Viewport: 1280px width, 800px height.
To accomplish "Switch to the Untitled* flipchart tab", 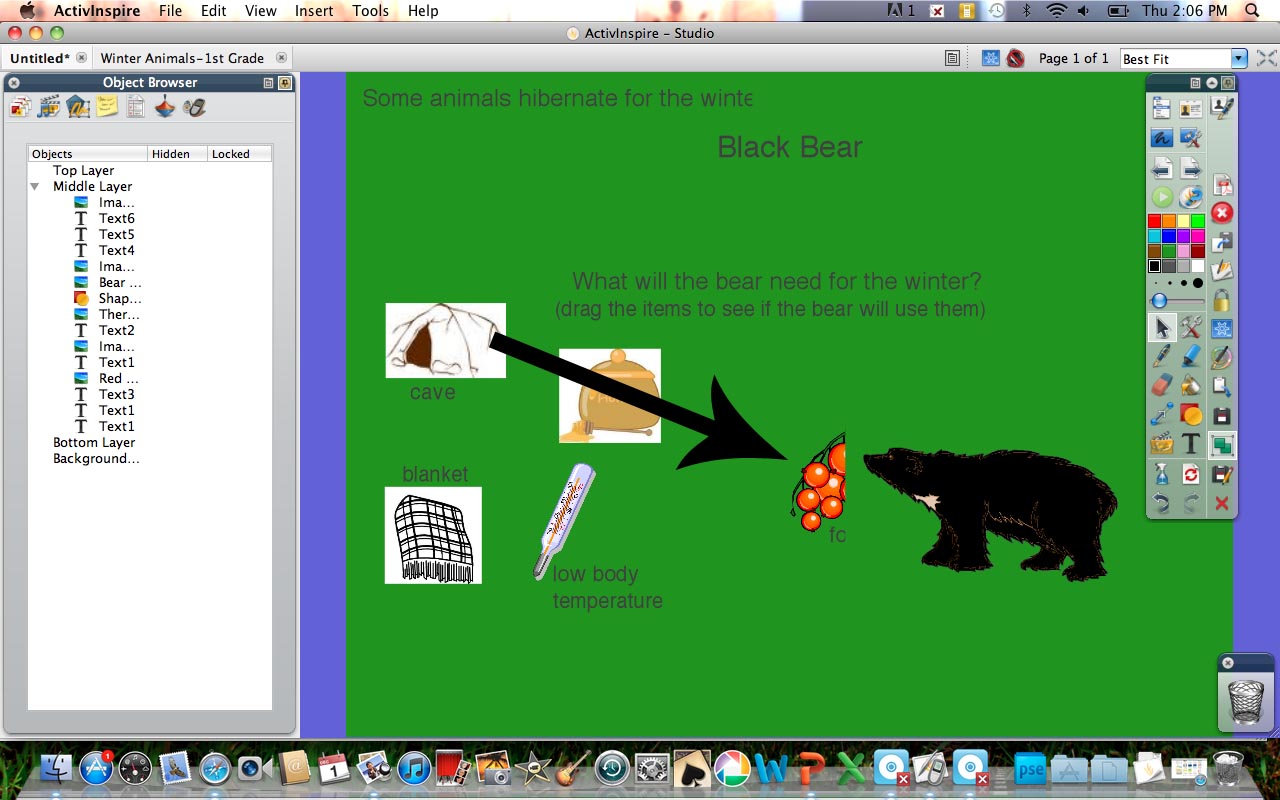I will click(40, 58).
